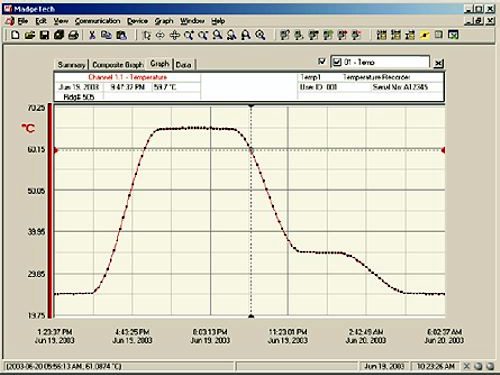Click the status bar Jun 19, 2003 date

[384, 366]
